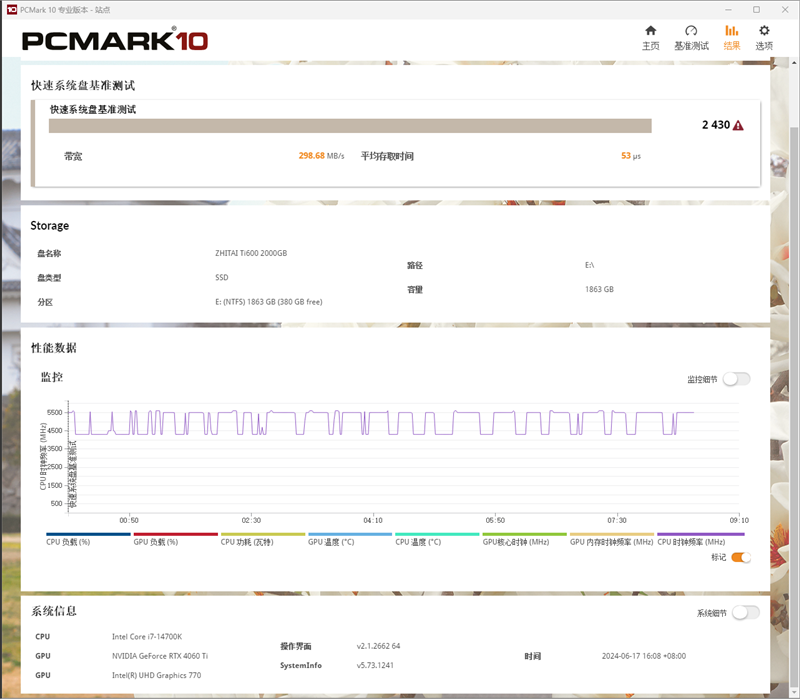Image resolution: width=800 pixels, height=699 pixels.
Task: Click the 53 µs average access time value
Action: [631, 156]
